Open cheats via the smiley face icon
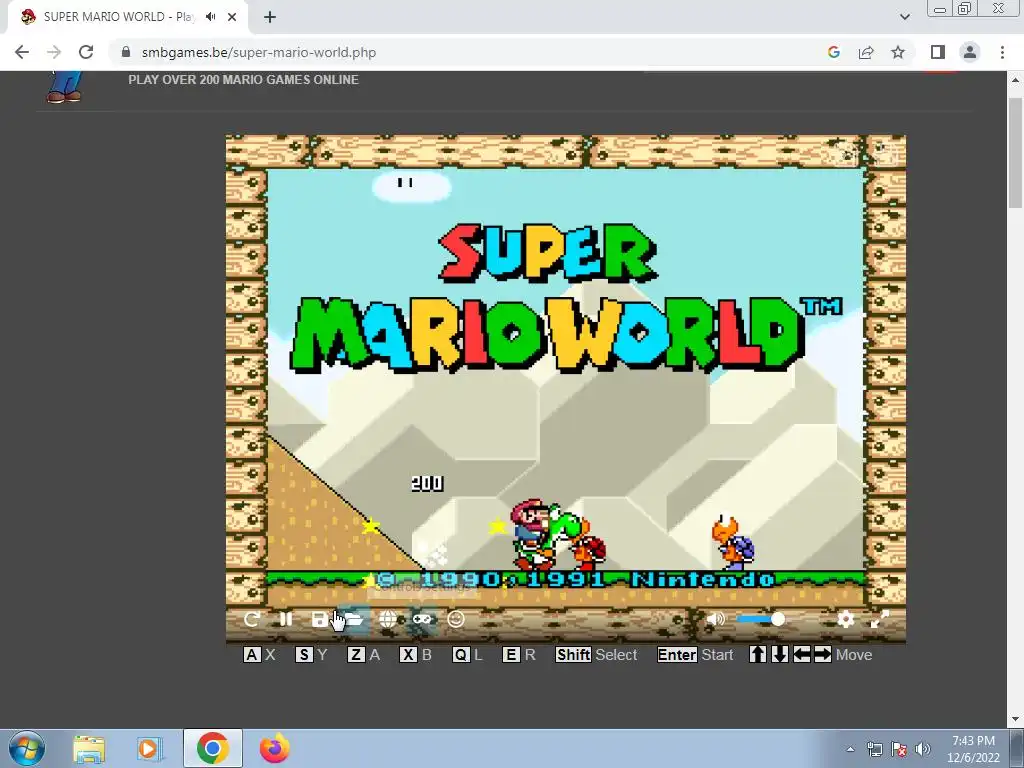The height and width of the screenshot is (768, 1024). click(x=456, y=619)
